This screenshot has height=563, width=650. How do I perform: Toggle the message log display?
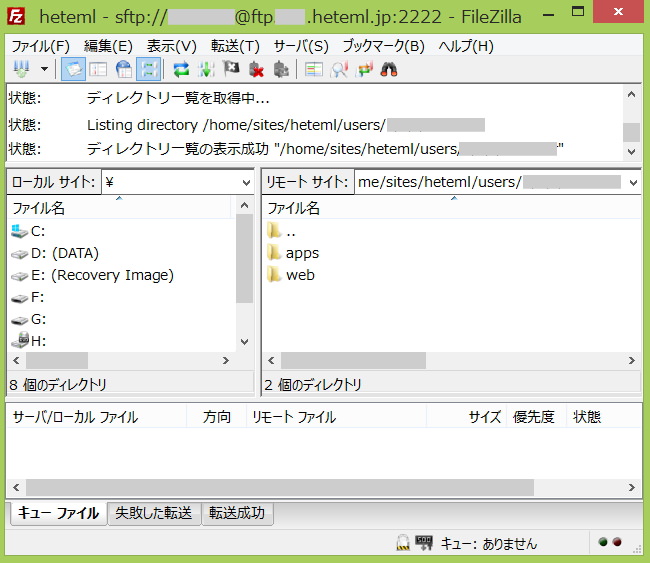pyautogui.click(x=73, y=69)
